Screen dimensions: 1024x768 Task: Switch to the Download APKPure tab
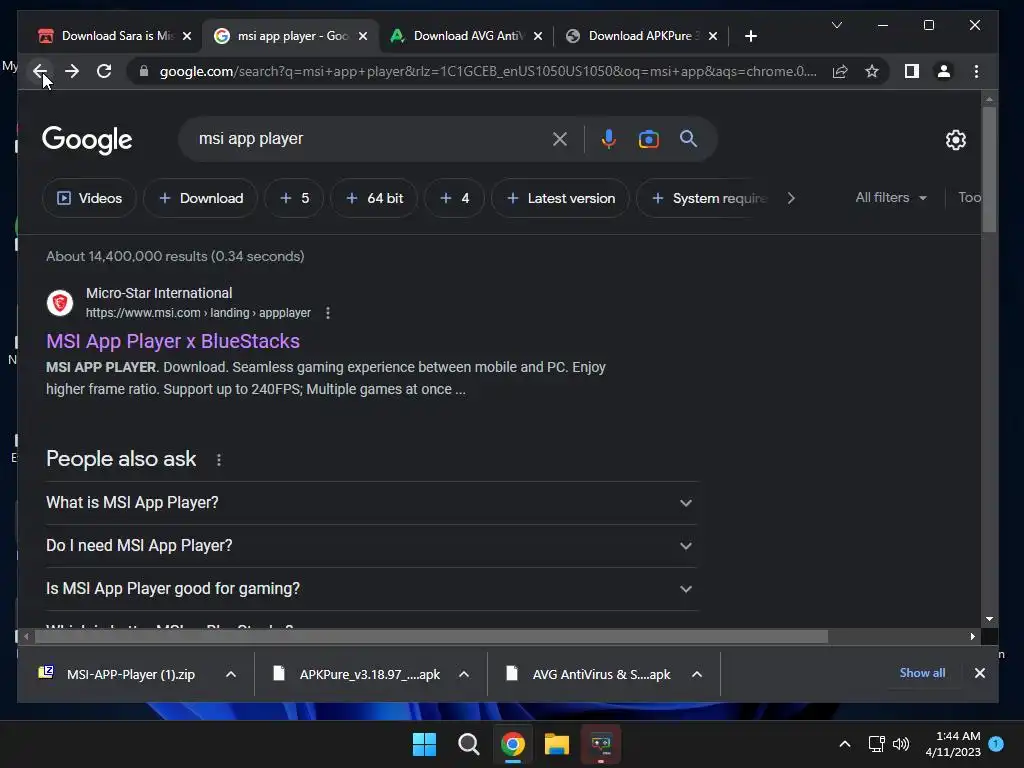(x=643, y=36)
